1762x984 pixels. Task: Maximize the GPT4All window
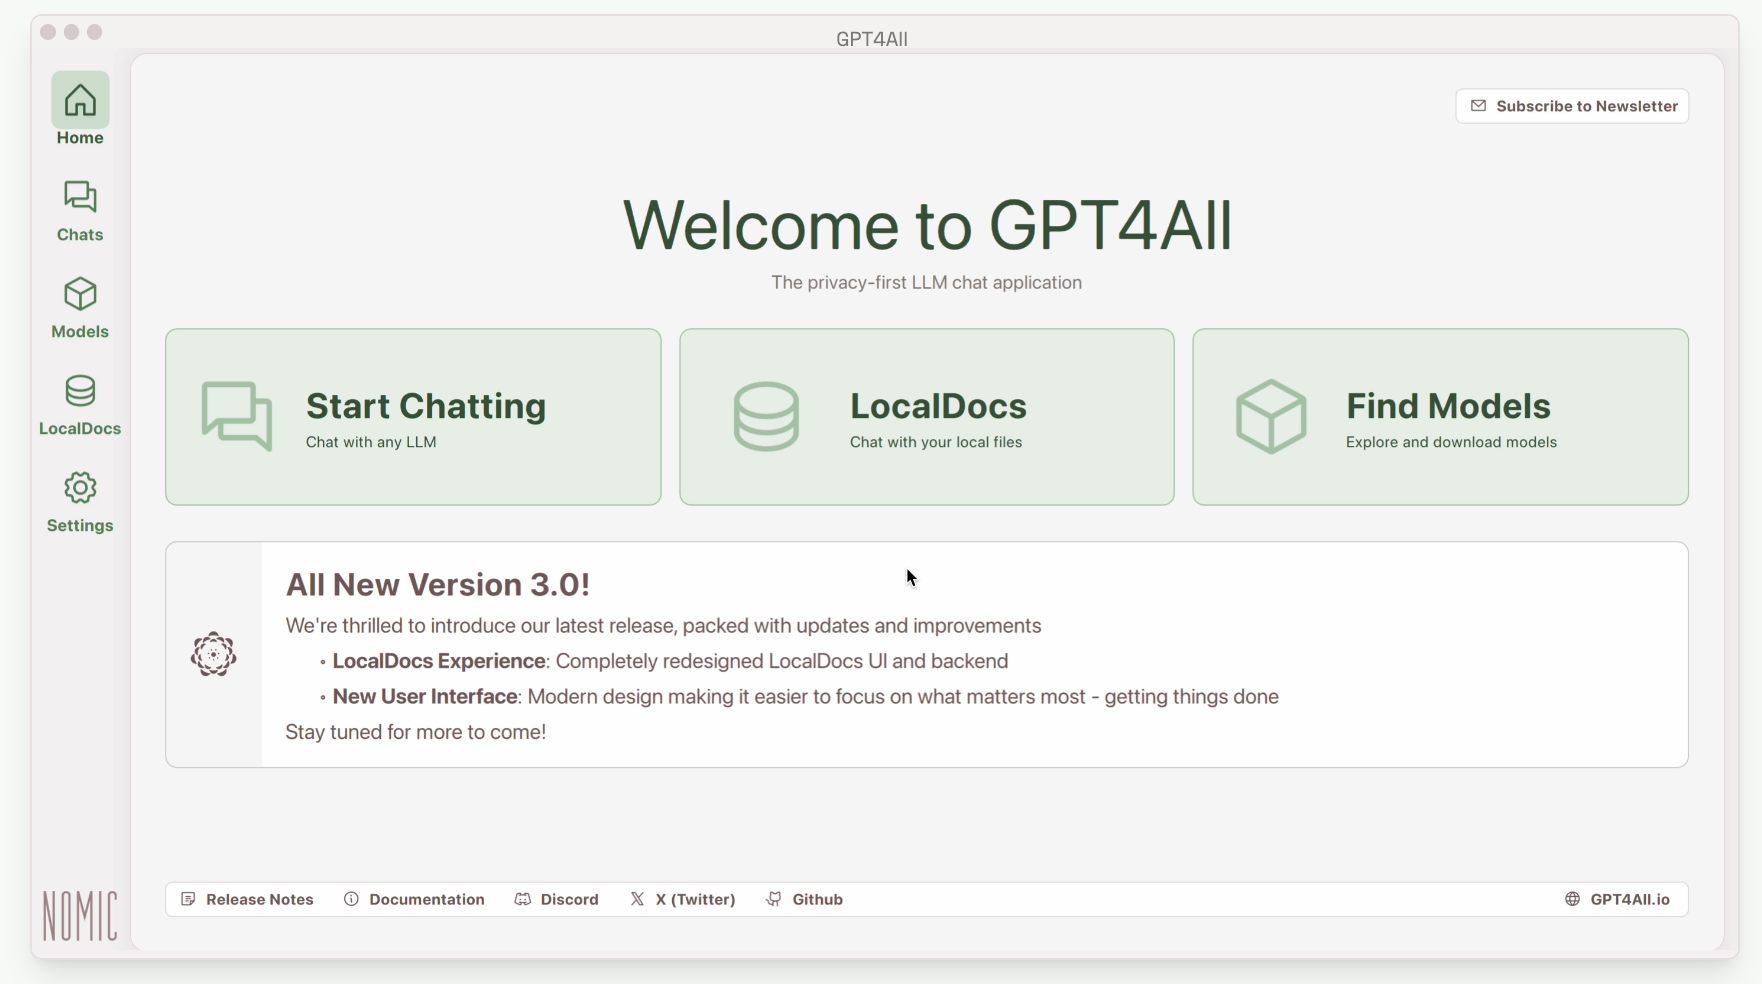pos(94,32)
